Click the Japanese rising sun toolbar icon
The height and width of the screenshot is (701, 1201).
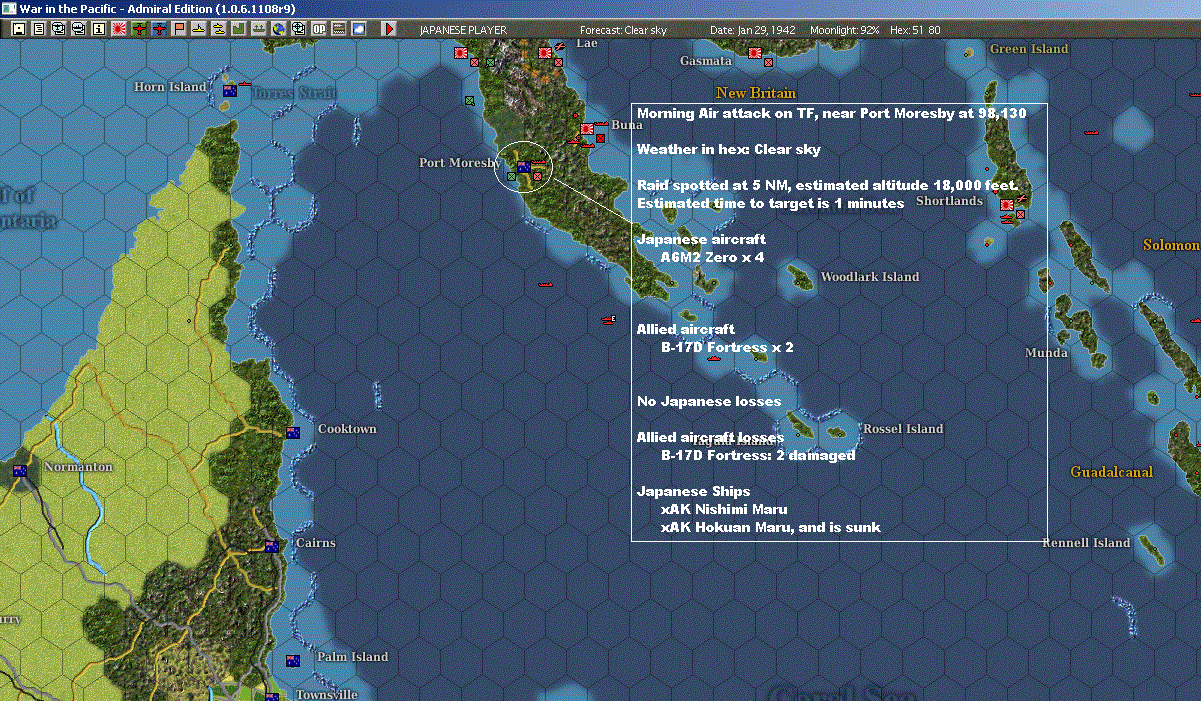pyautogui.click(x=119, y=29)
